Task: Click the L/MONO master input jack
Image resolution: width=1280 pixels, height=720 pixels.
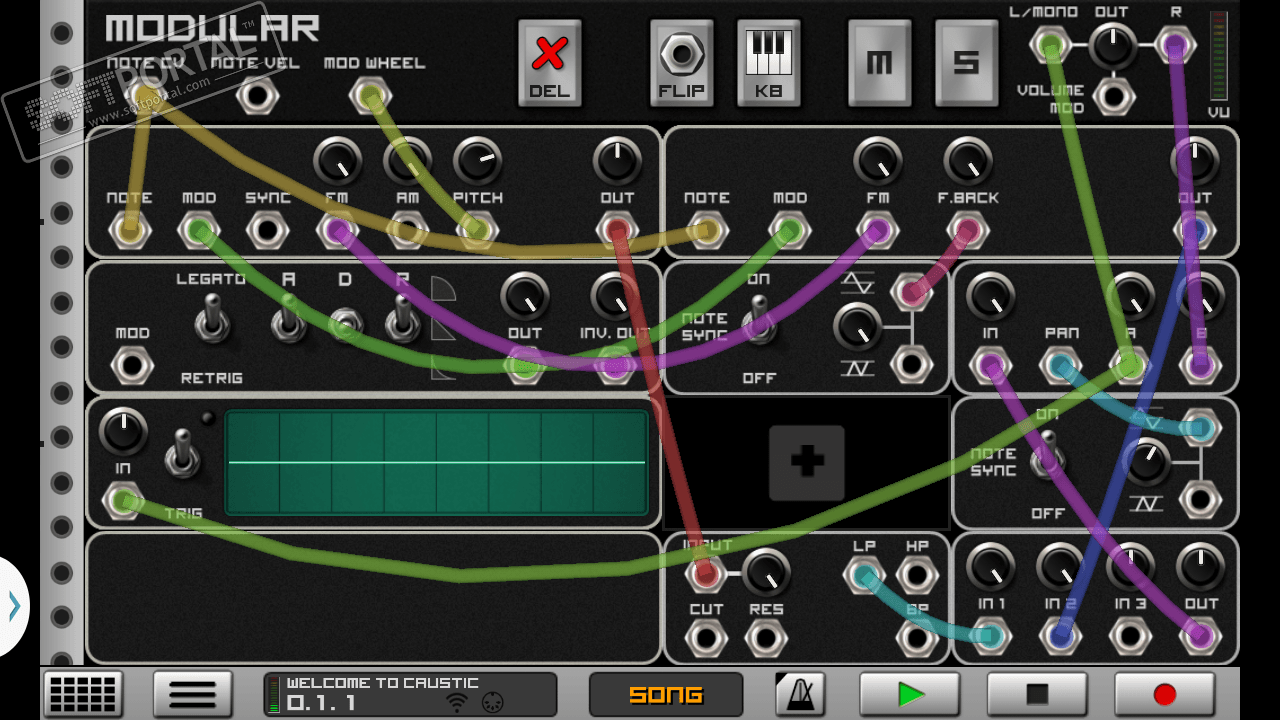Action: tap(1049, 44)
